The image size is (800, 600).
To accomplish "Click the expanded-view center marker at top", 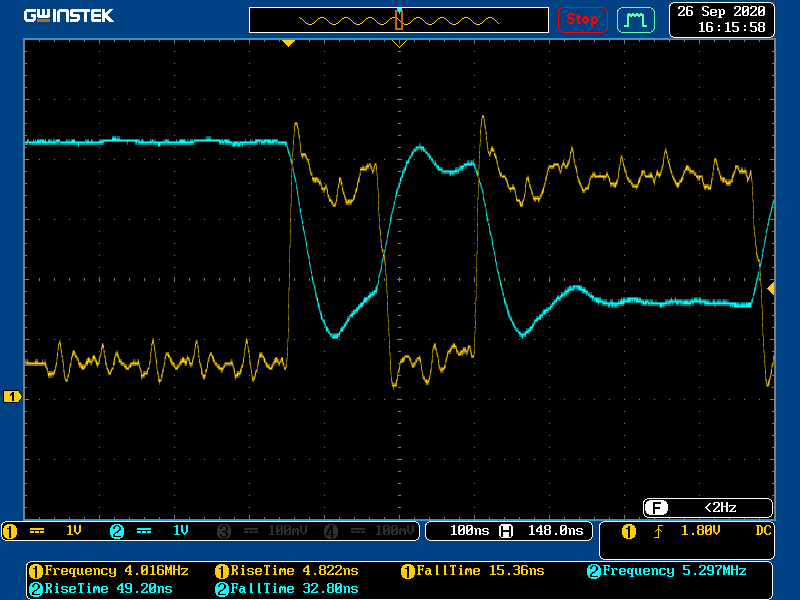I will click(x=399, y=44).
